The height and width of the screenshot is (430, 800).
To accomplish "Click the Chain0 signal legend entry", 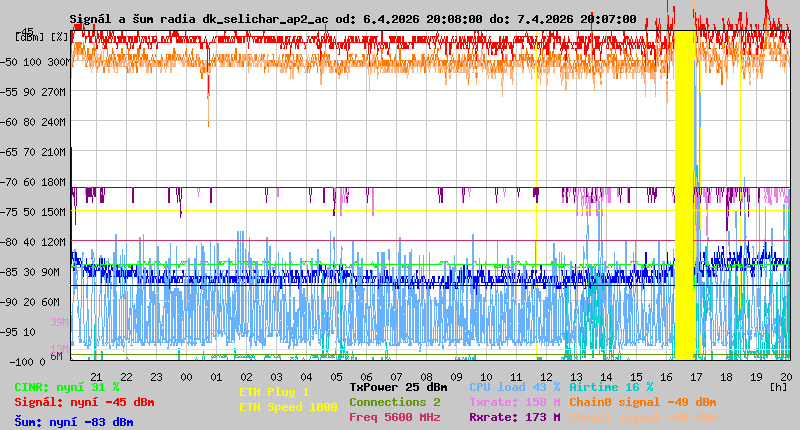I will tap(642, 402).
